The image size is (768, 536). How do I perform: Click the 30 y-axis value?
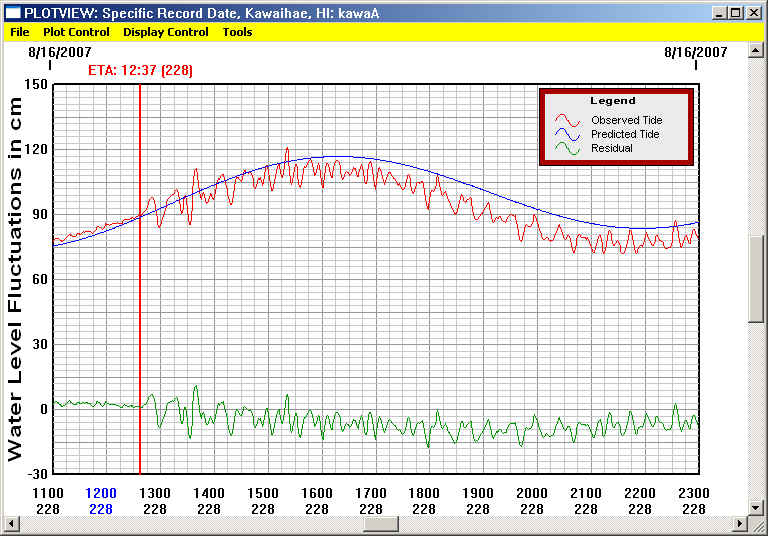(41, 344)
